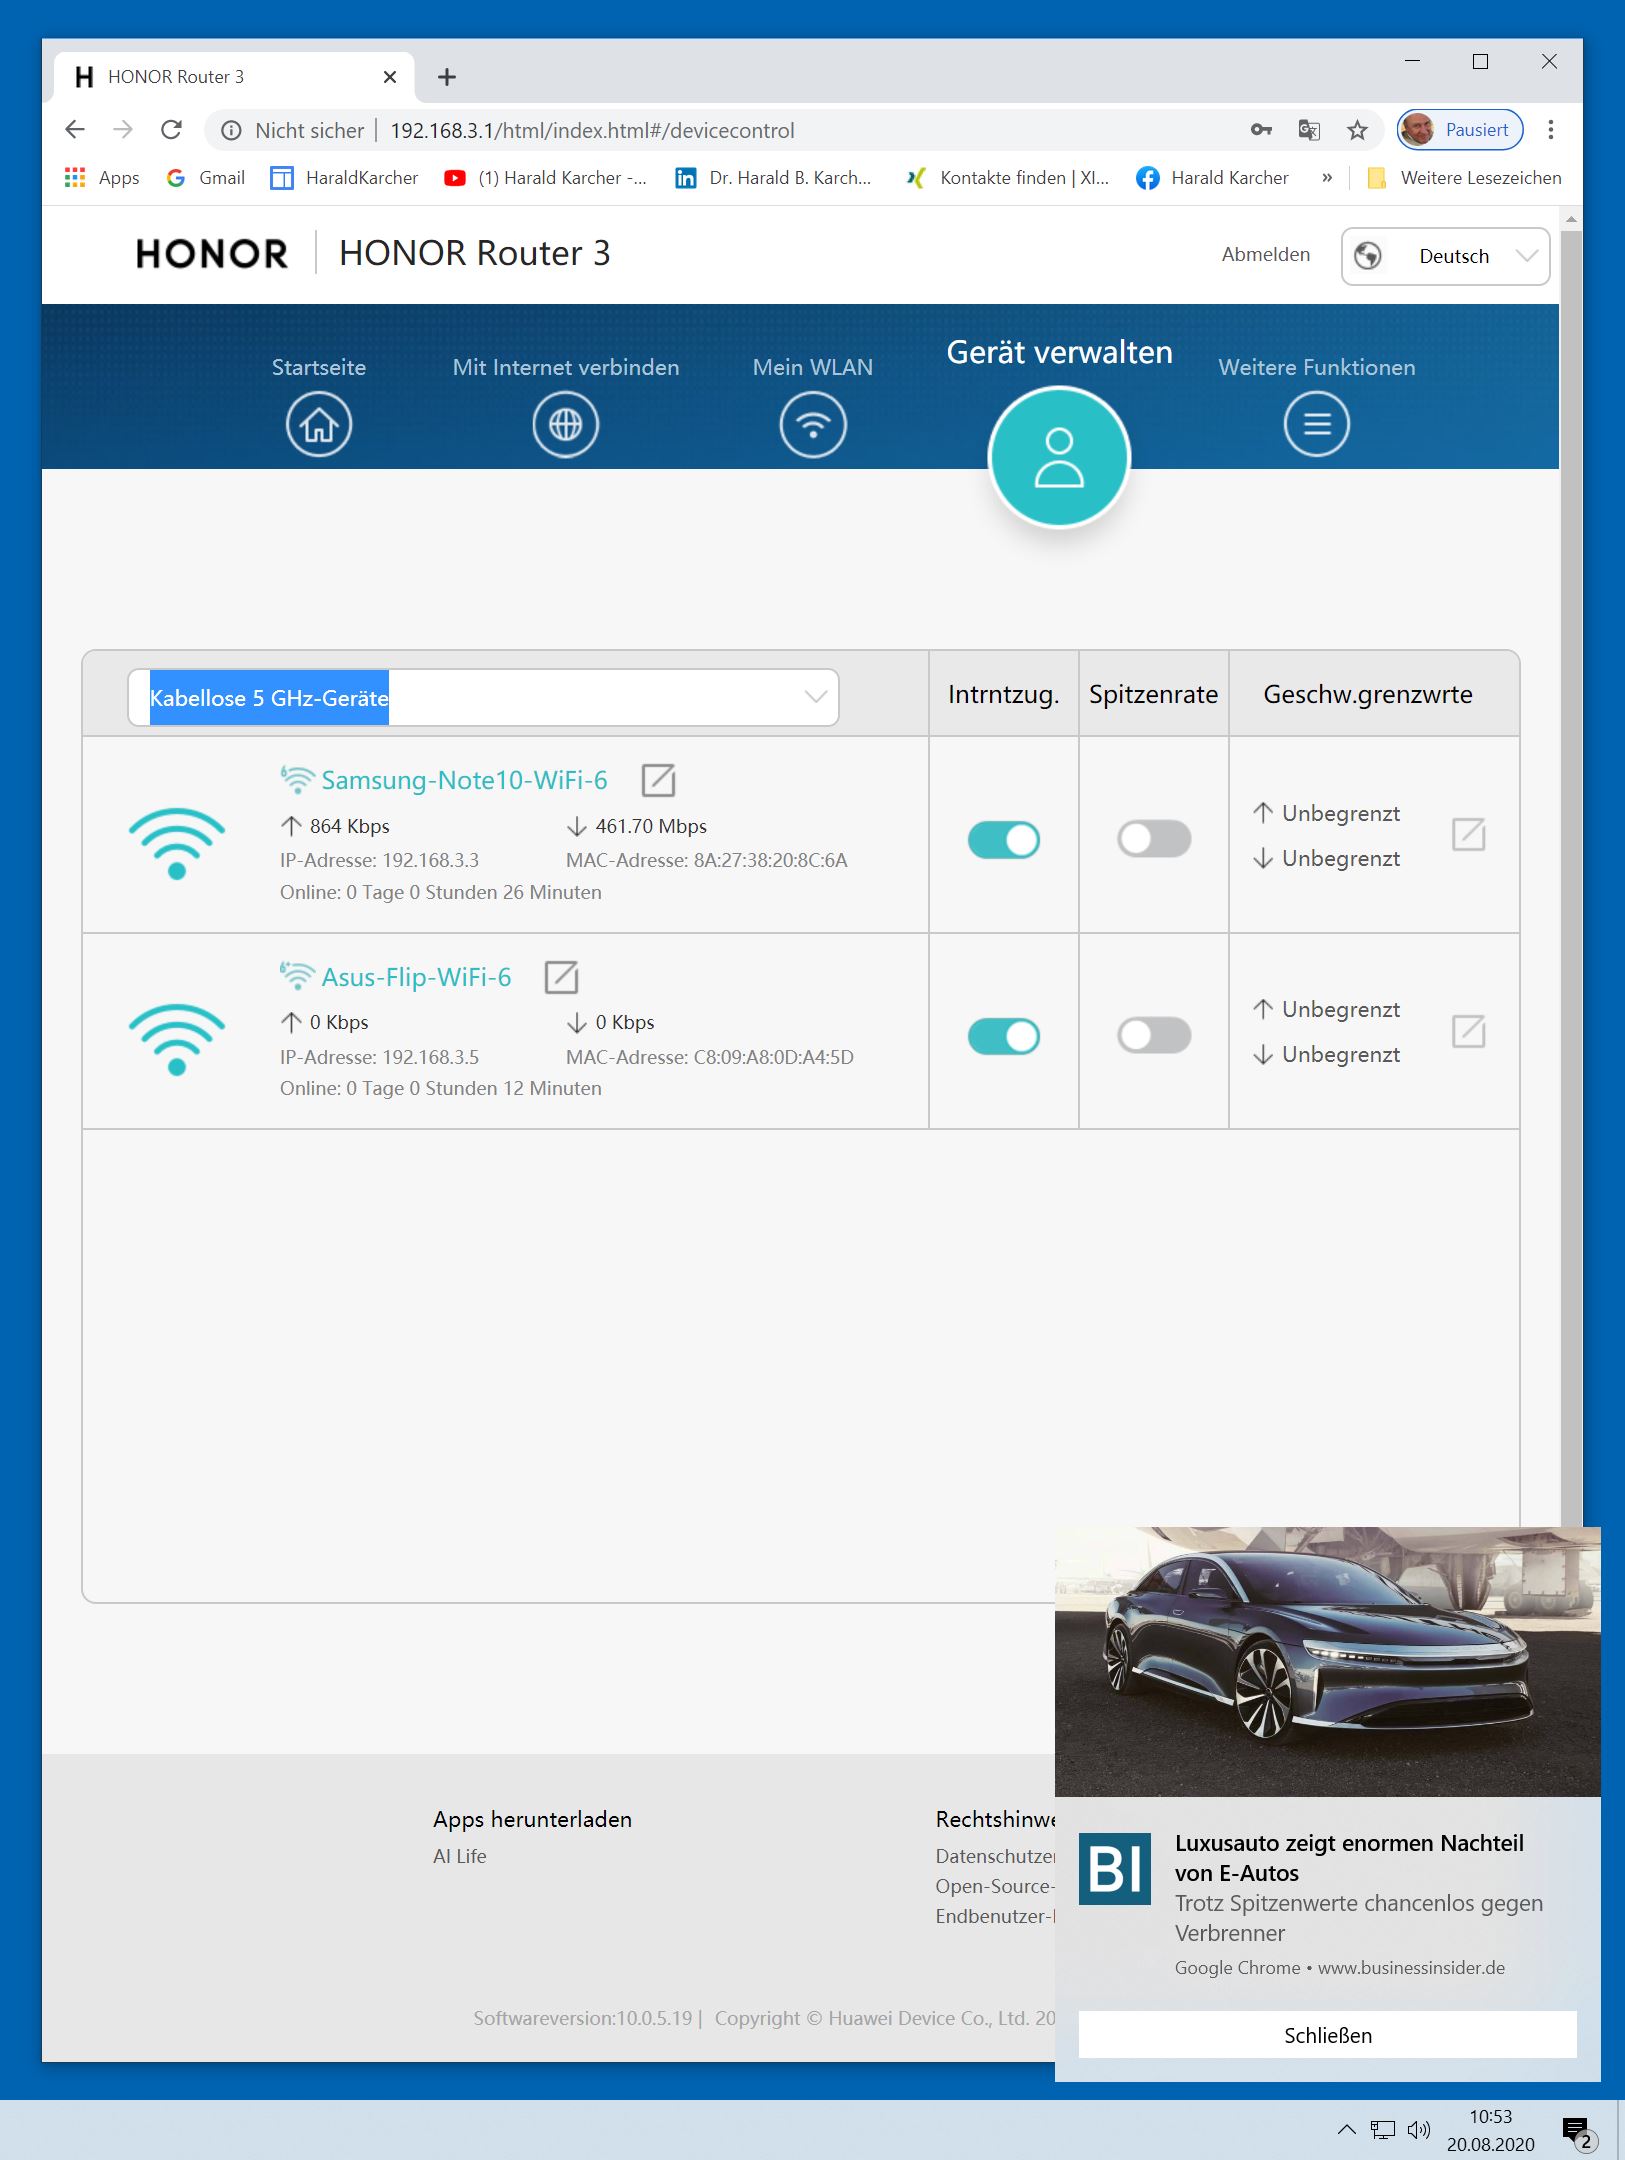This screenshot has width=1625, height=2160.
Task: Open the Dr. Harald B. Karcher LinkedIn bookmark
Action: tap(773, 178)
